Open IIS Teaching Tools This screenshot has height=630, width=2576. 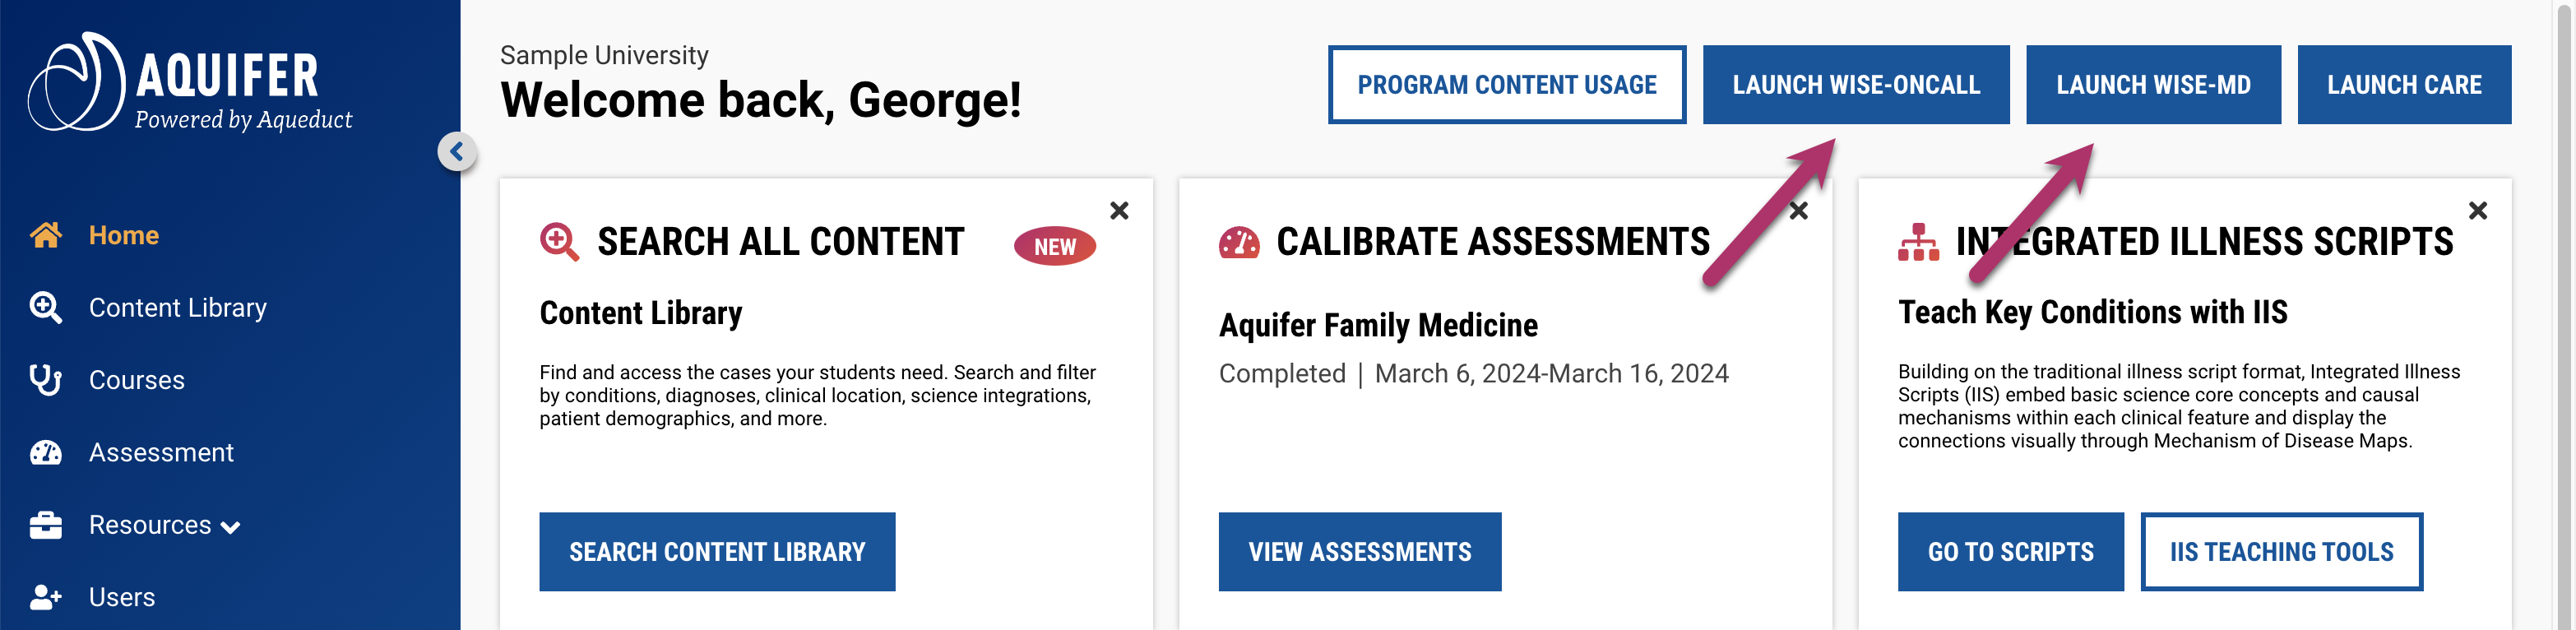click(2280, 552)
